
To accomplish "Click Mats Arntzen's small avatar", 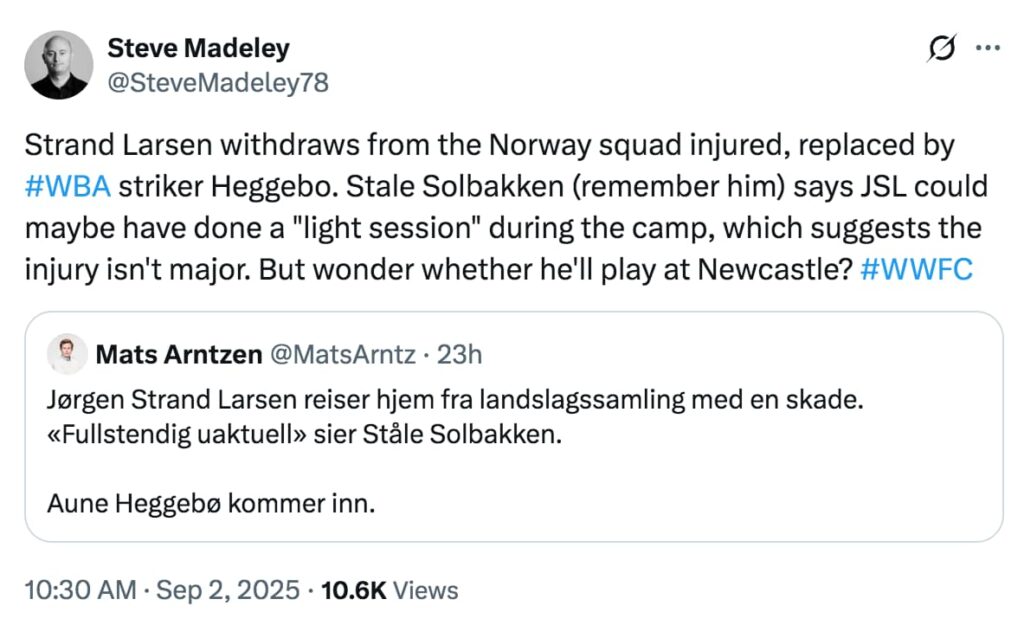I will tap(67, 354).
